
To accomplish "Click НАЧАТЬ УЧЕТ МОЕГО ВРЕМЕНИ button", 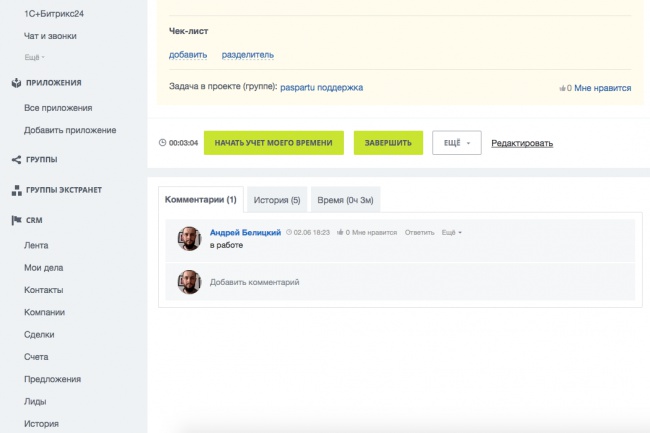I will pyautogui.click(x=274, y=143).
